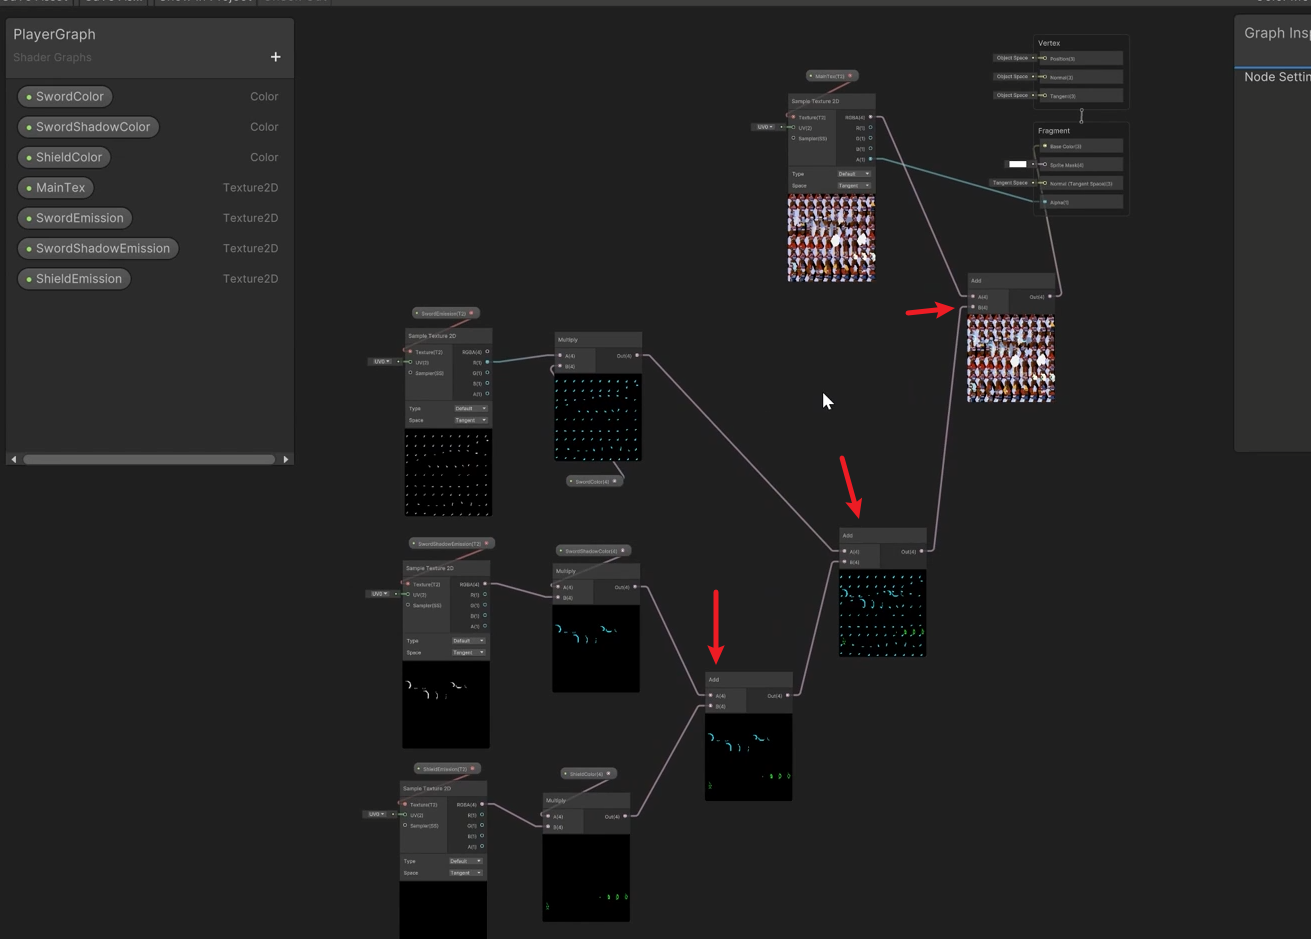This screenshot has height=939, width=1311.
Task: Open UV0 dropdown beside SwordEmission Sample Texture 2D
Action: coord(381,362)
